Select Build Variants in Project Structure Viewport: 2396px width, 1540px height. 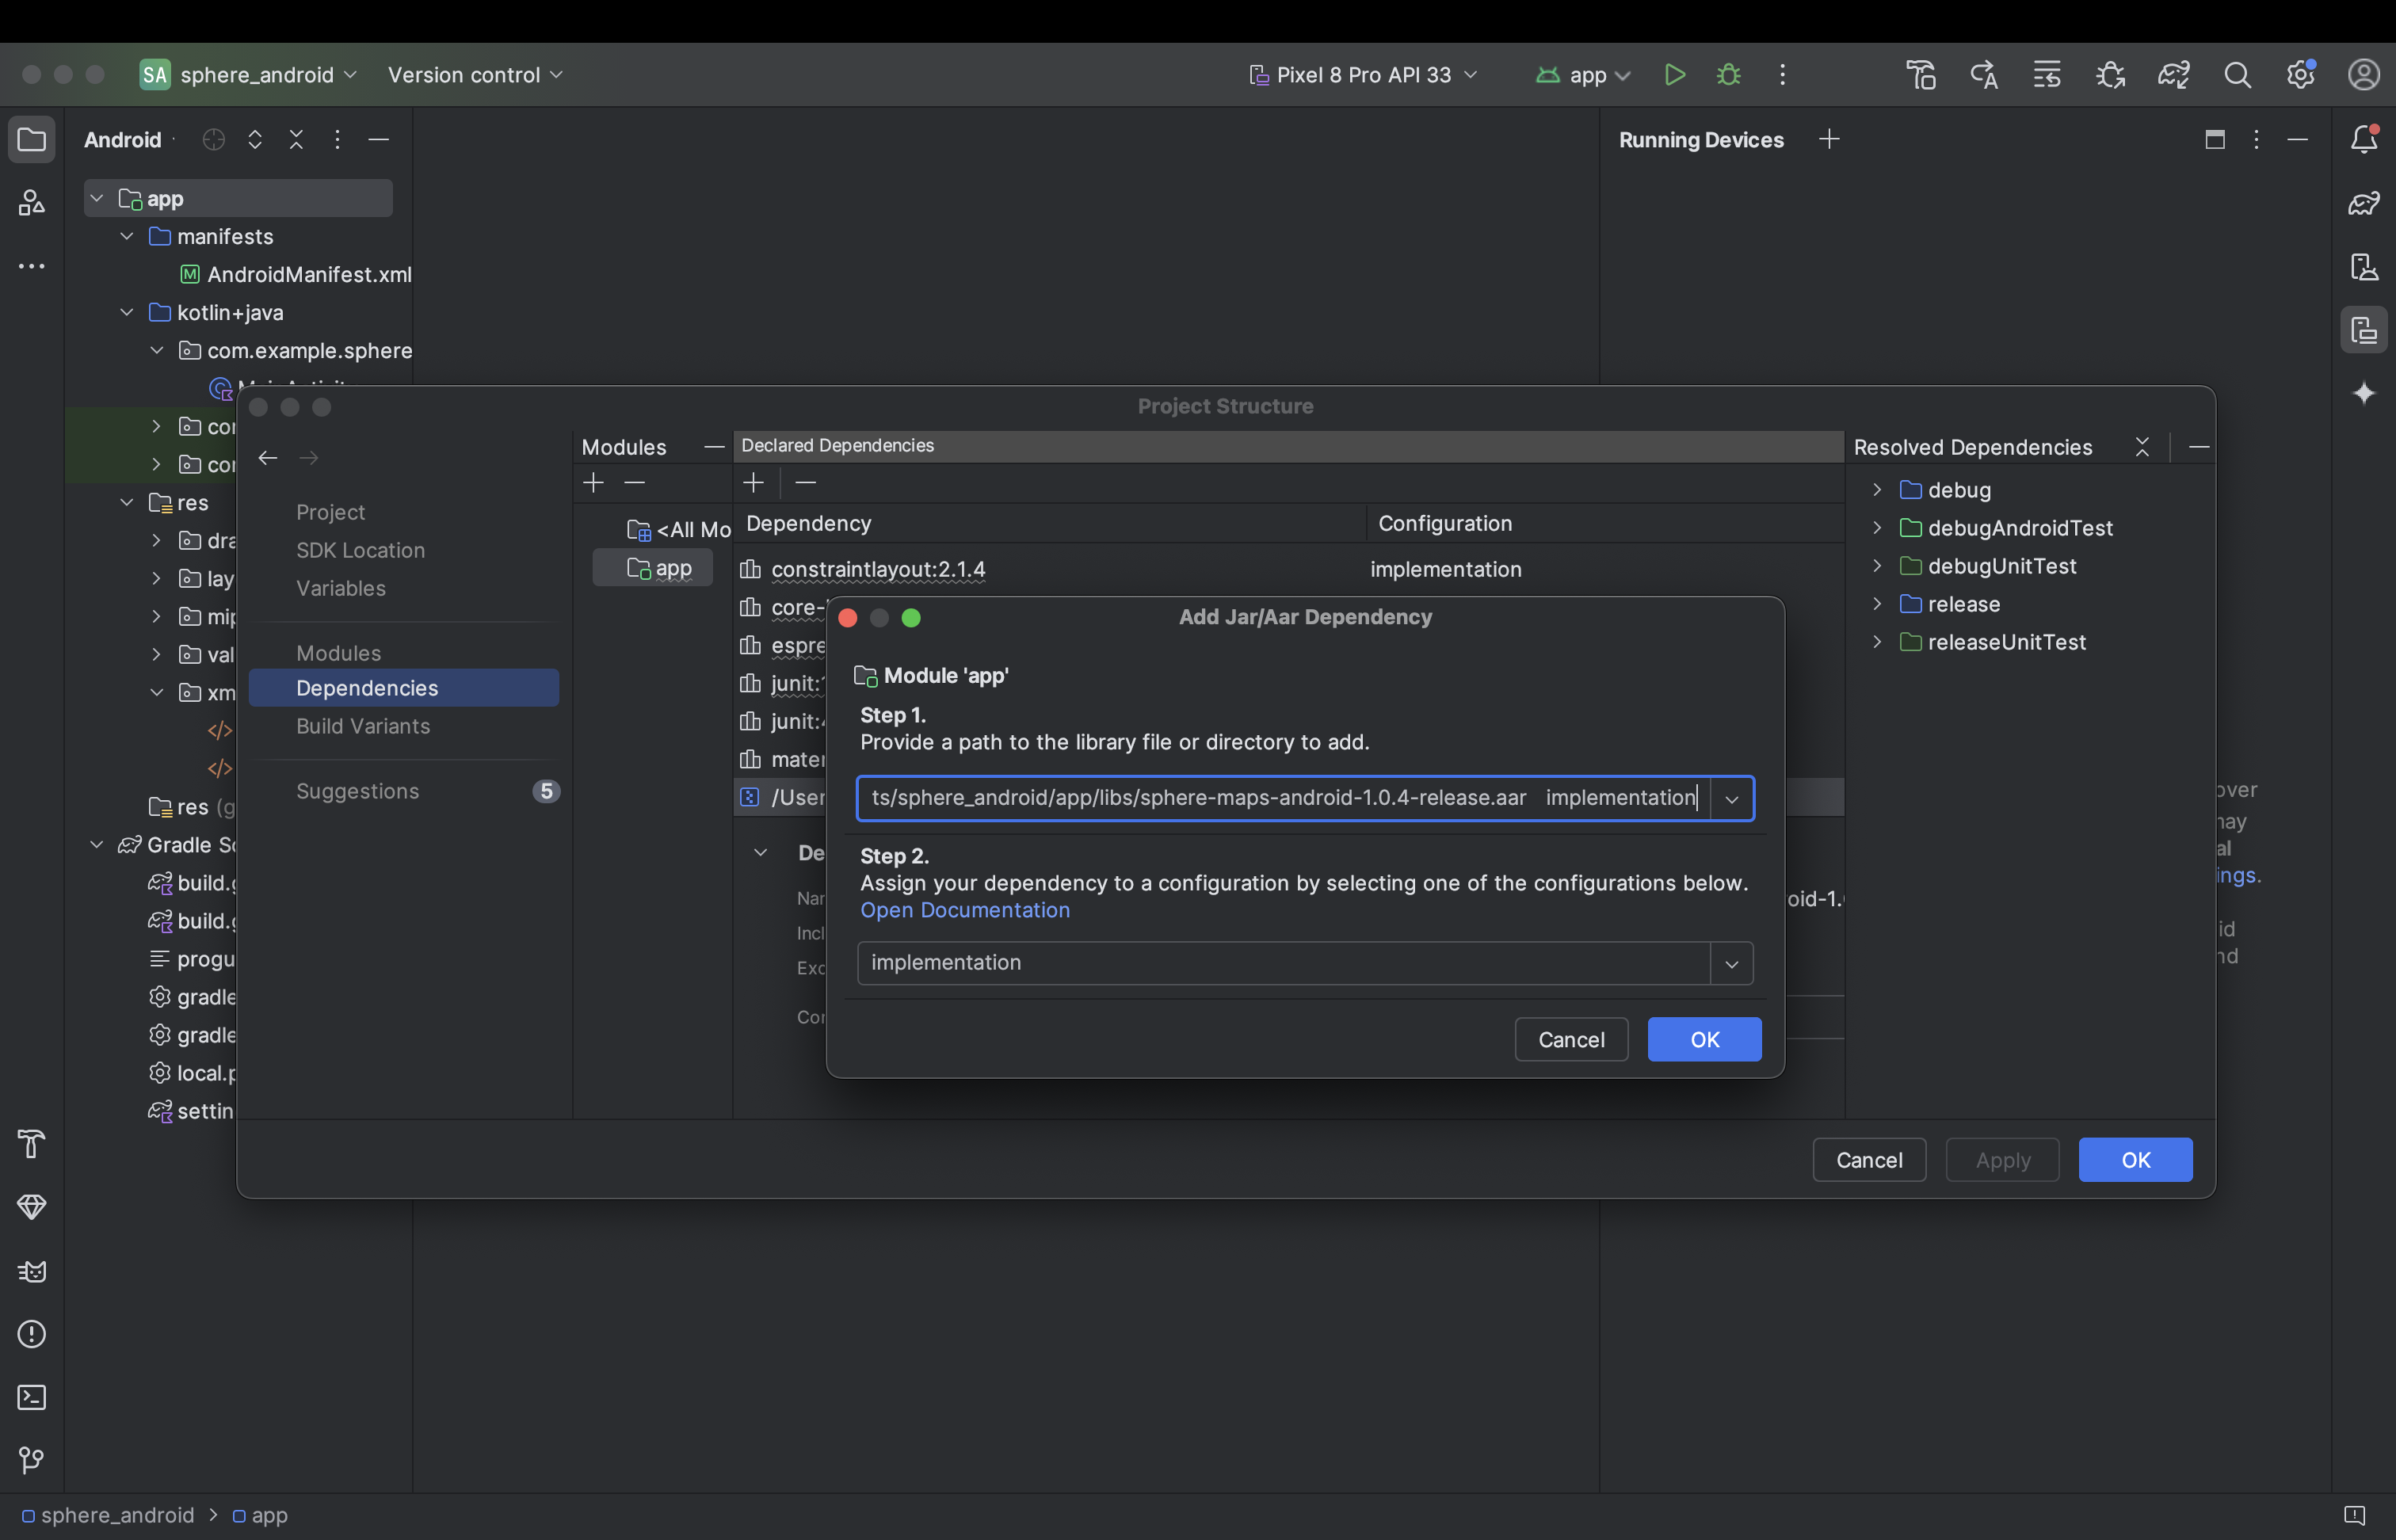pos(362,727)
